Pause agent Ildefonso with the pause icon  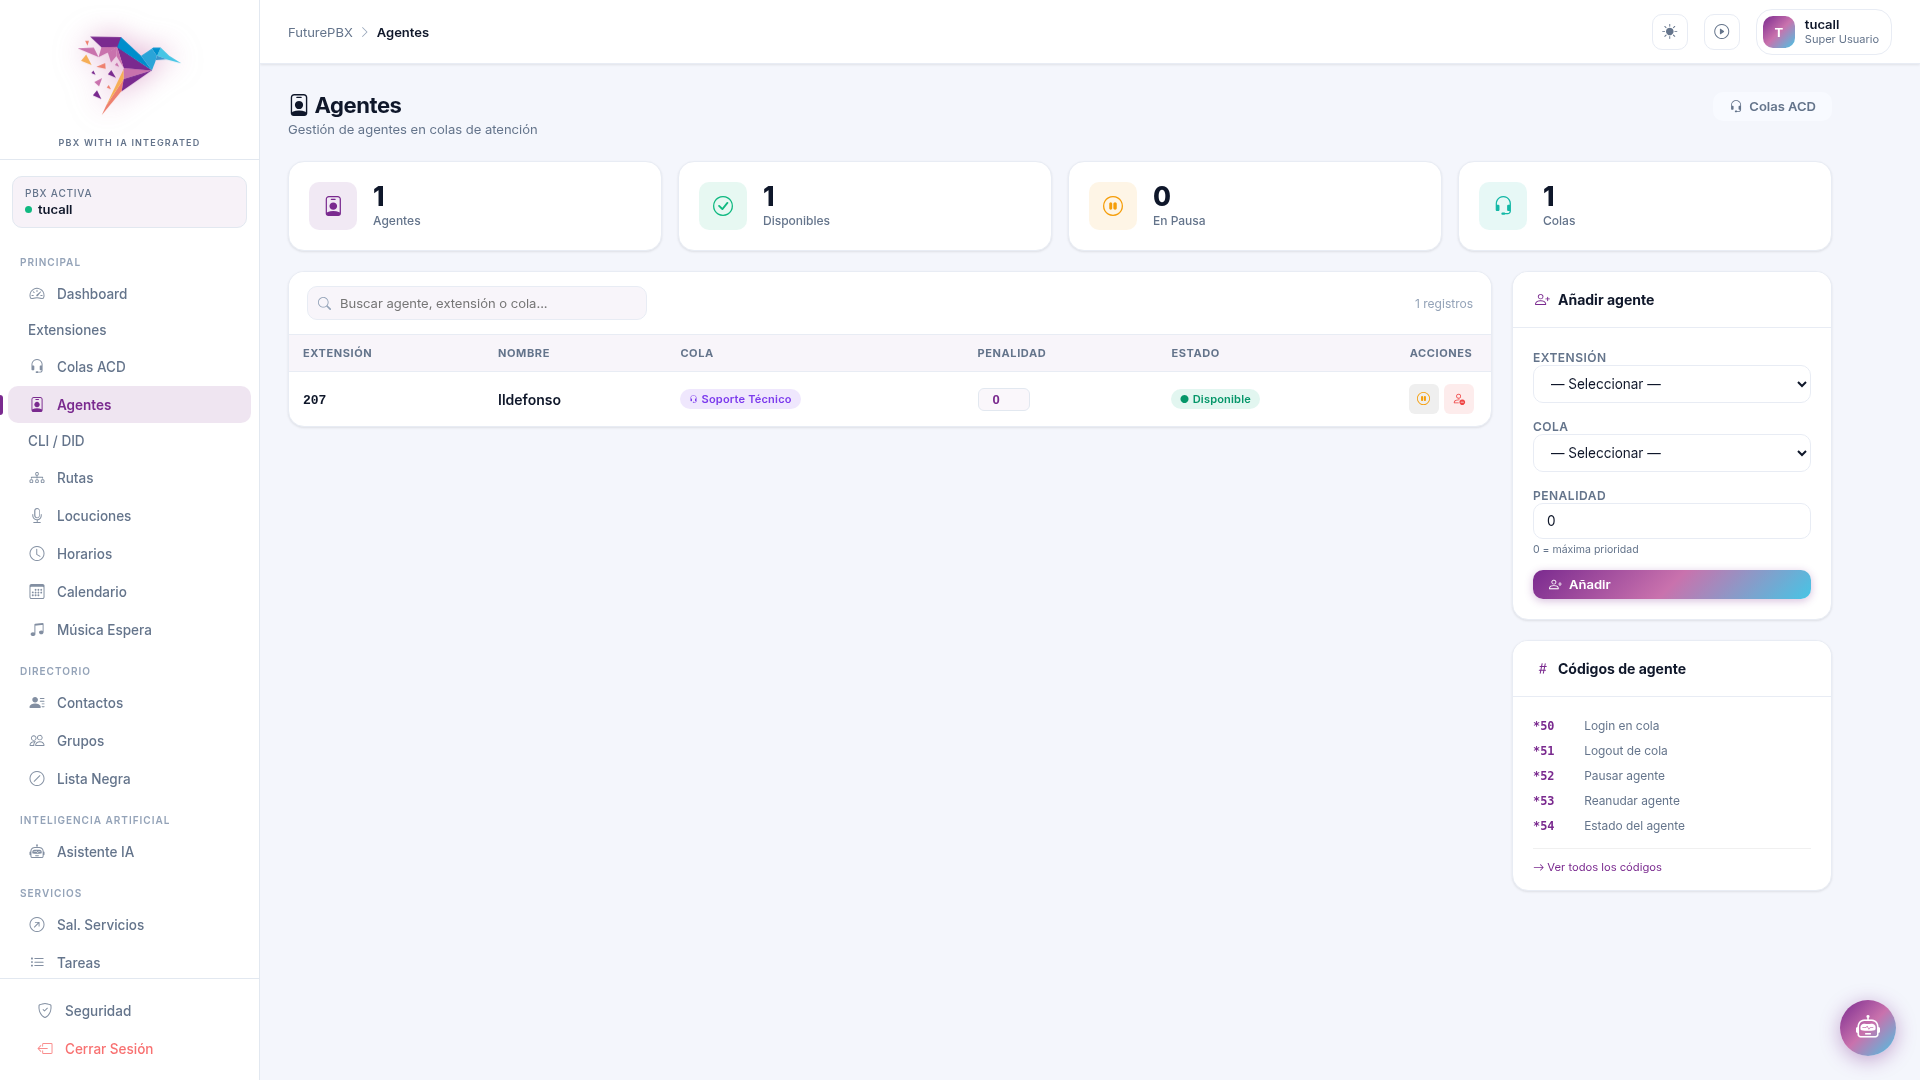pos(1423,399)
